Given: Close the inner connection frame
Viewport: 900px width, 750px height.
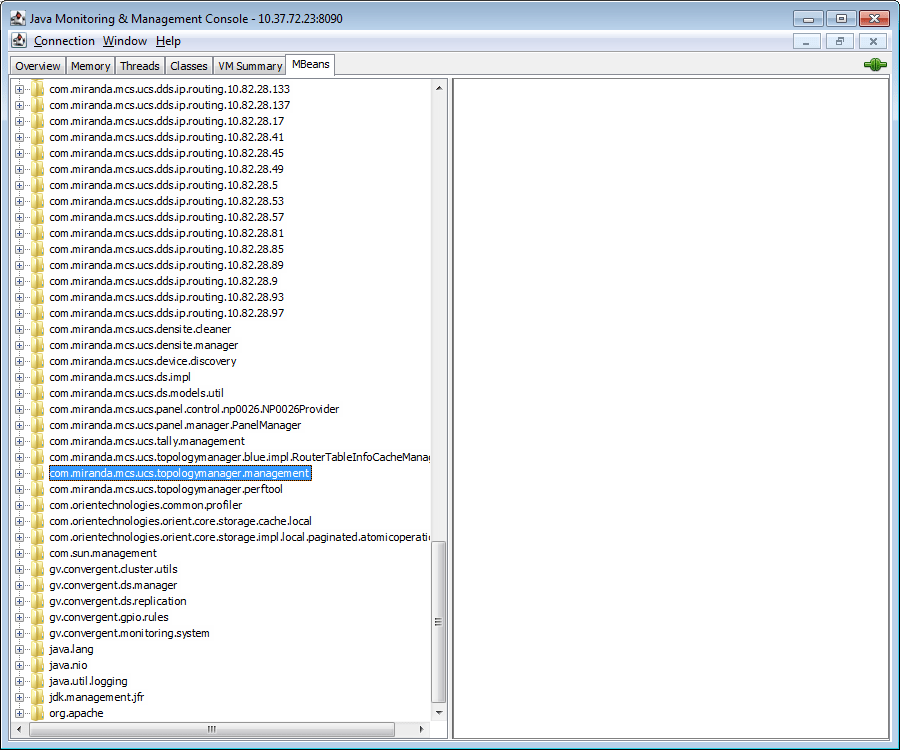Looking at the screenshot, I should coord(873,41).
